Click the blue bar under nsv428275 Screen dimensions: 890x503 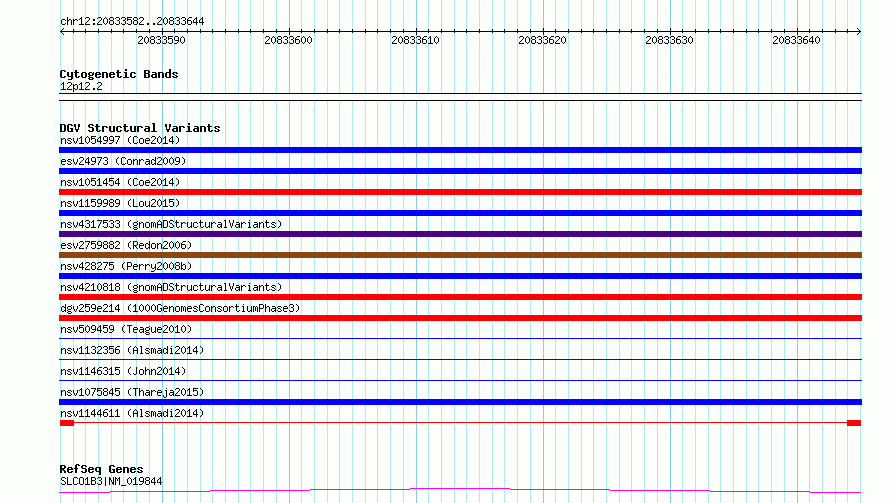(x=460, y=276)
